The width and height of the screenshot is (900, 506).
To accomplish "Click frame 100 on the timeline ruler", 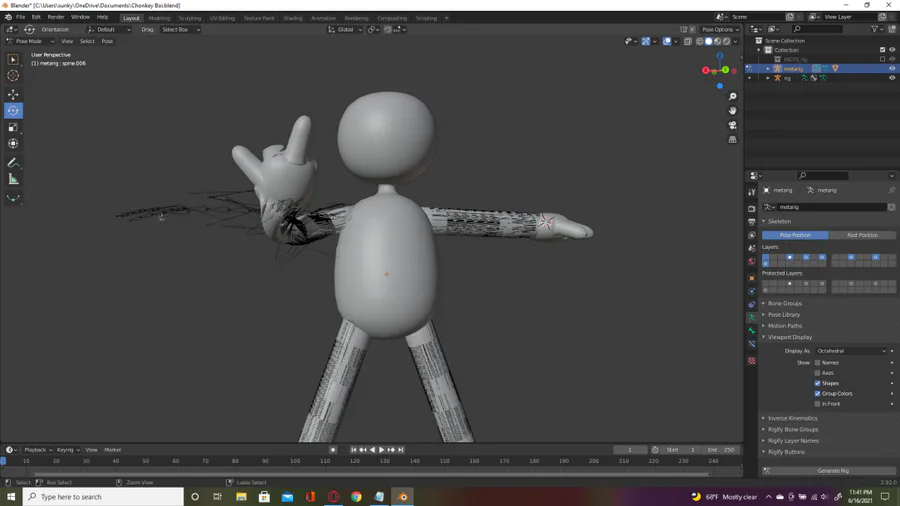I will [x=295, y=461].
